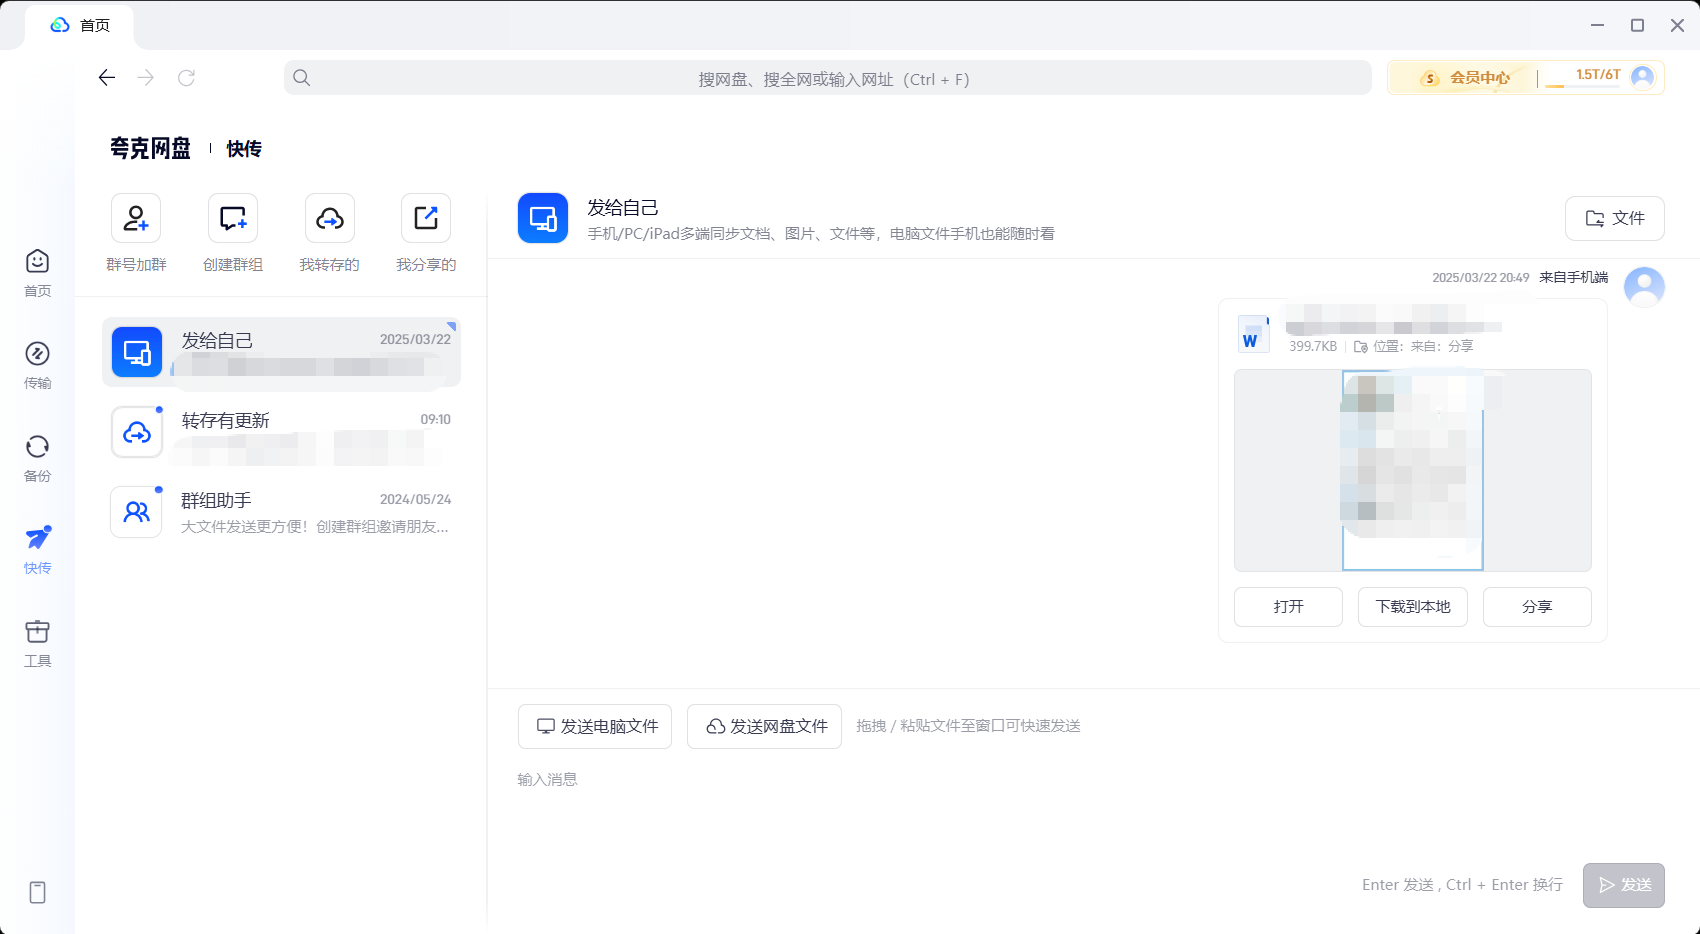Click the search magnifier icon
Viewport: 1700px width, 934px height.
click(301, 78)
